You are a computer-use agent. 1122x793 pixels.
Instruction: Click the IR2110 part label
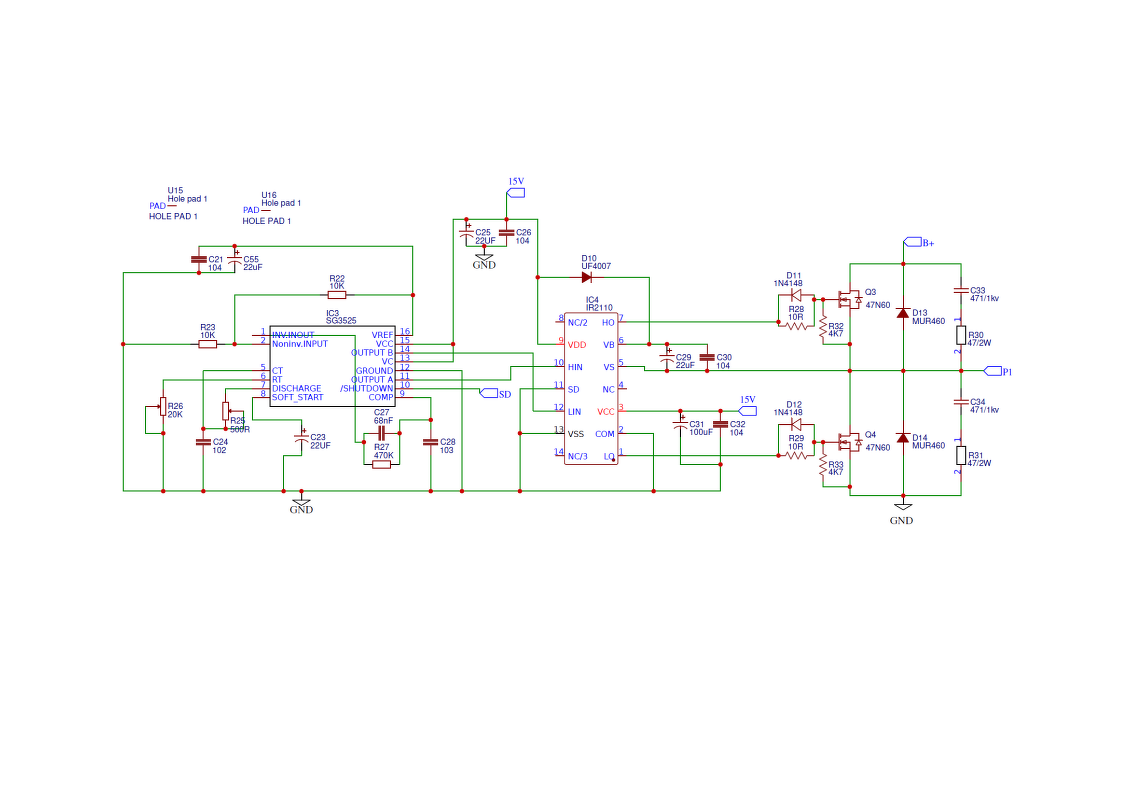tap(600, 308)
